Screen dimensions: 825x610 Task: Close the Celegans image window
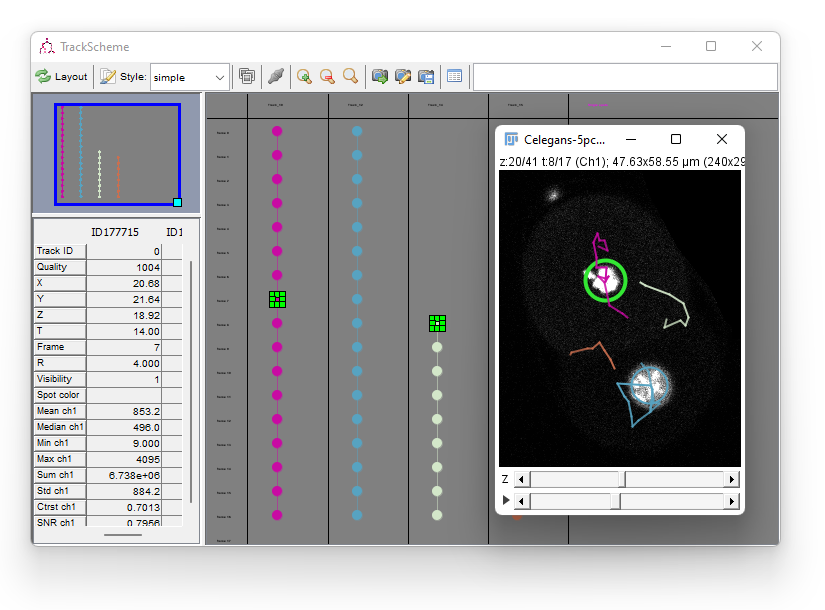pyautogui.click(x=722, y=139)
